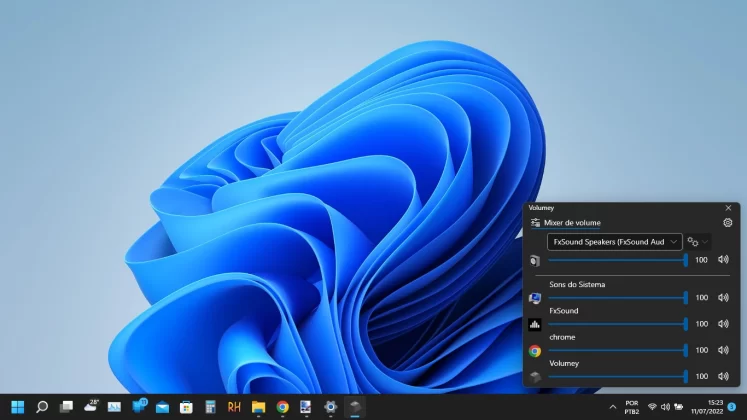Open Calculator from taskbar
Viewport: 747px width, 420px height.
[210, 407]
